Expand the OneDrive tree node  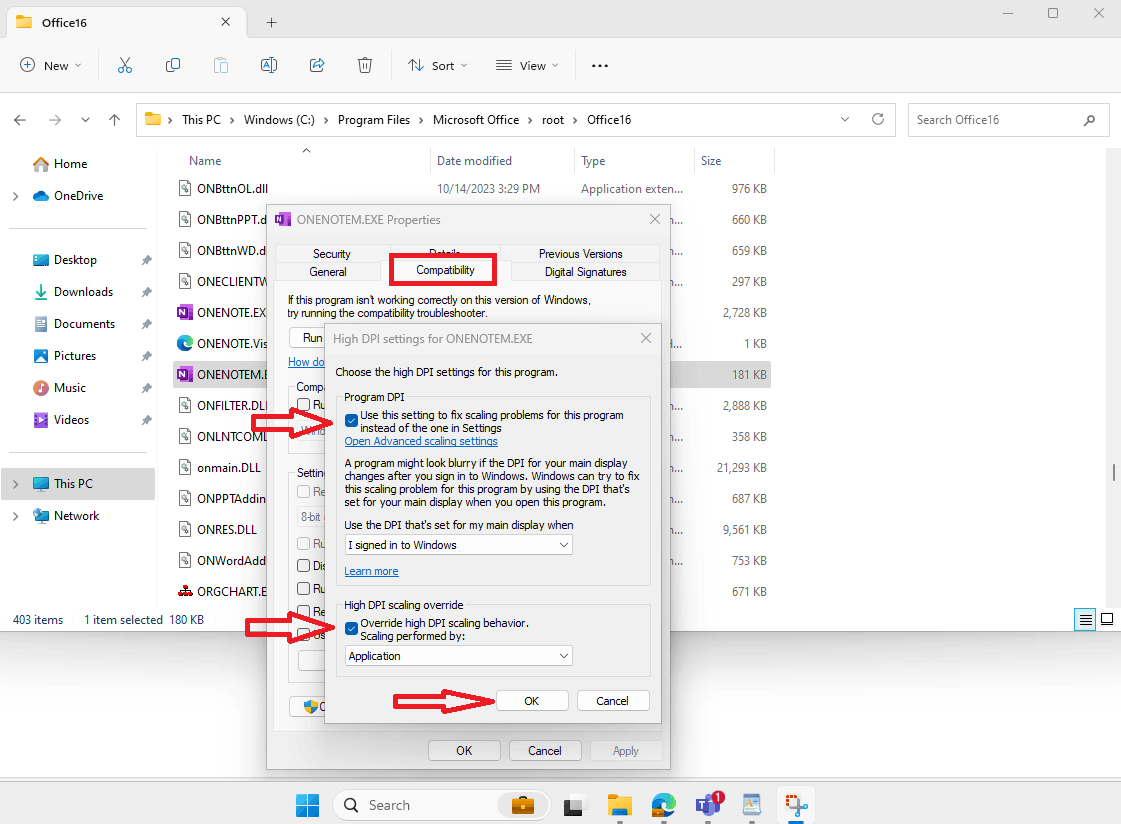point(16,196)
